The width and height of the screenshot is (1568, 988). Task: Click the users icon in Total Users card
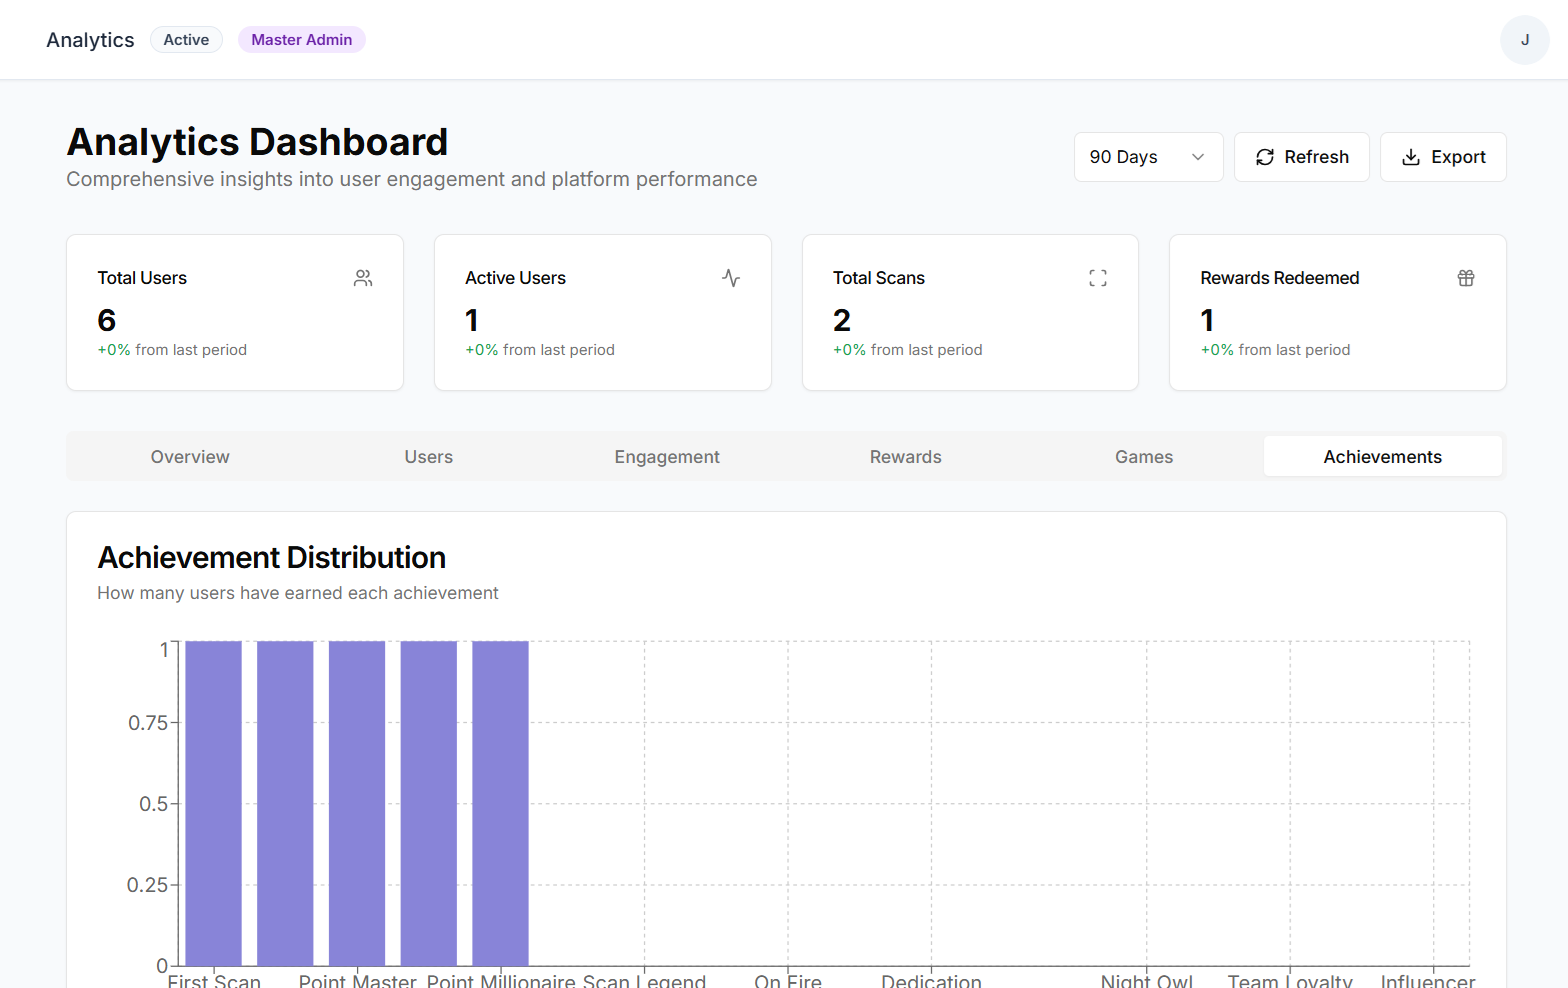[x=363, y=278]
